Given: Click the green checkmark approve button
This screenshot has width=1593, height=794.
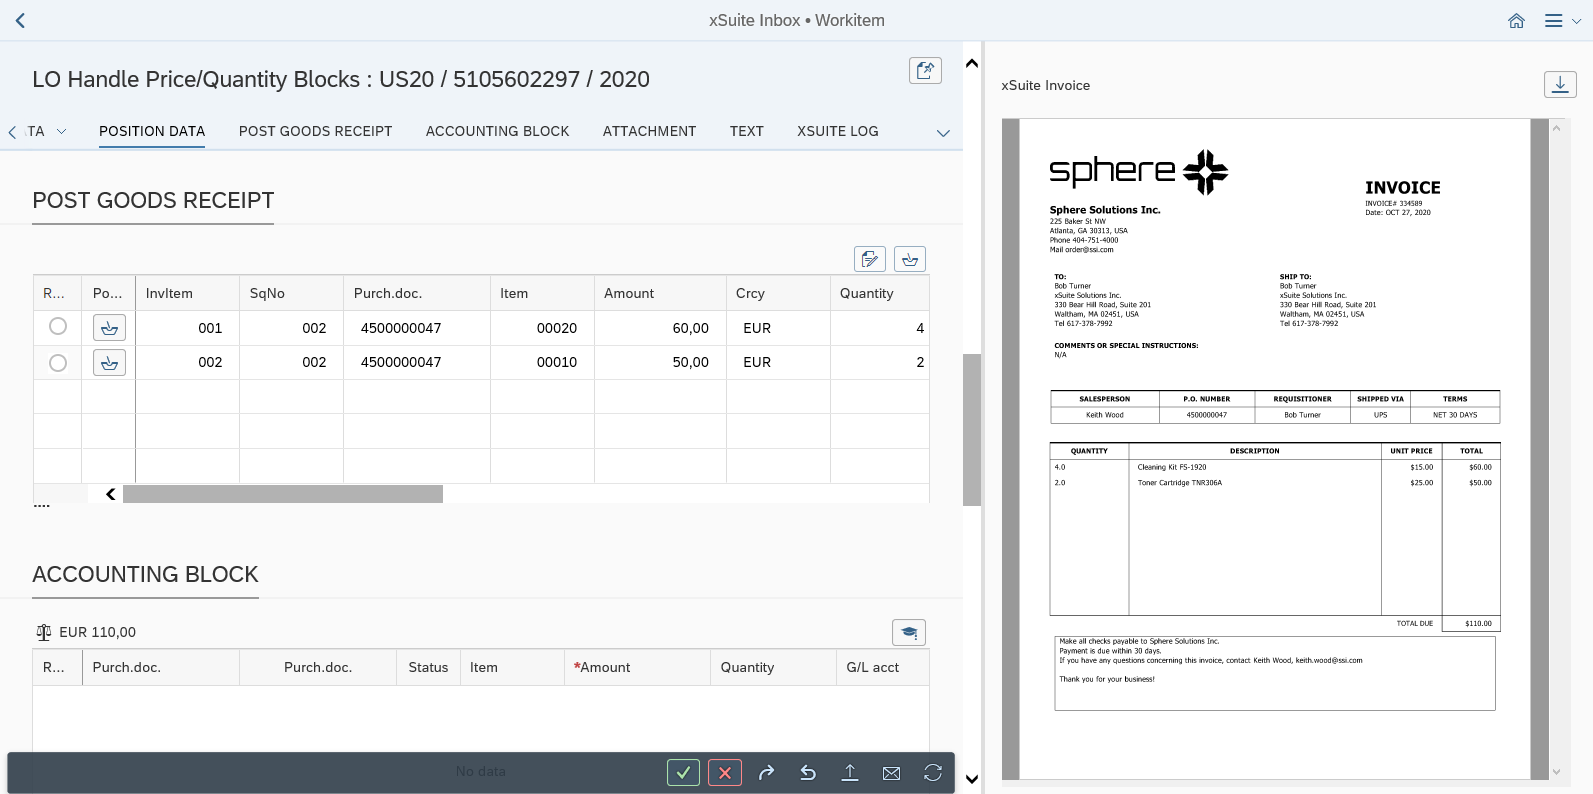Looking at the screenshot, I should click(x=683, y=772).
